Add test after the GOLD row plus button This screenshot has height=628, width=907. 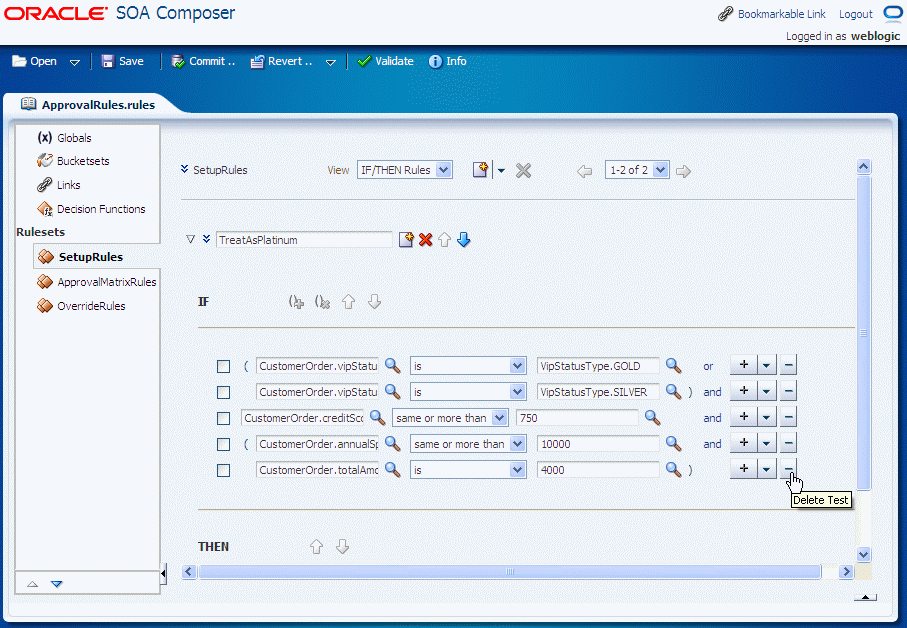(744, 365)
